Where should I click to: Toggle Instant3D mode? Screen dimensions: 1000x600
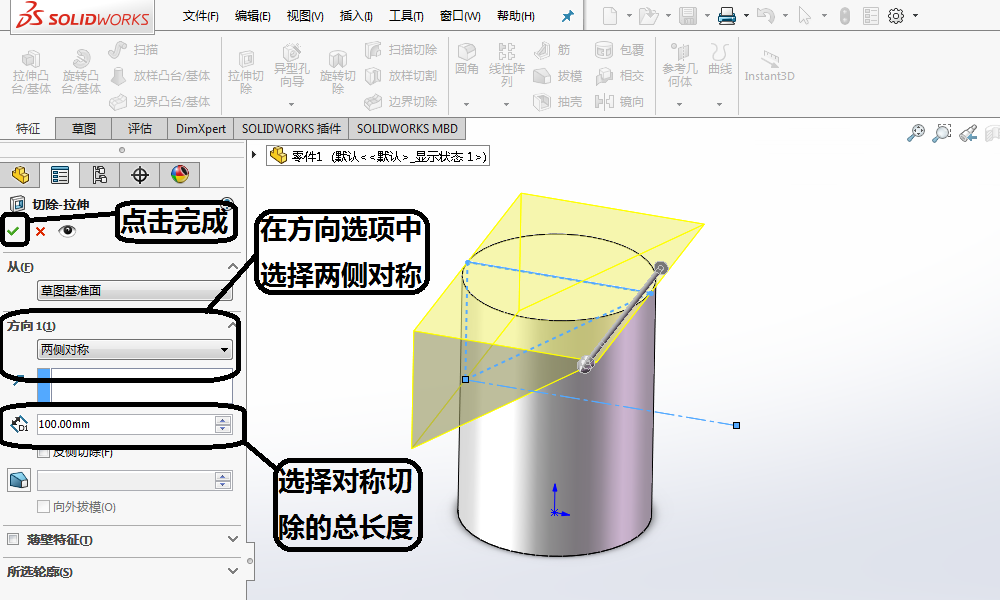click(x=770, y=66)
